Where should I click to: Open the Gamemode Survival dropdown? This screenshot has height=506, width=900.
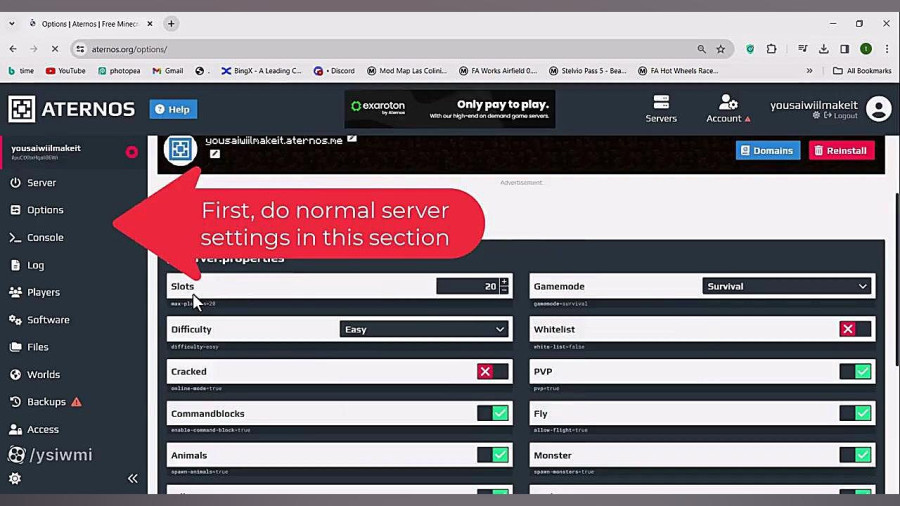[788, 286]
